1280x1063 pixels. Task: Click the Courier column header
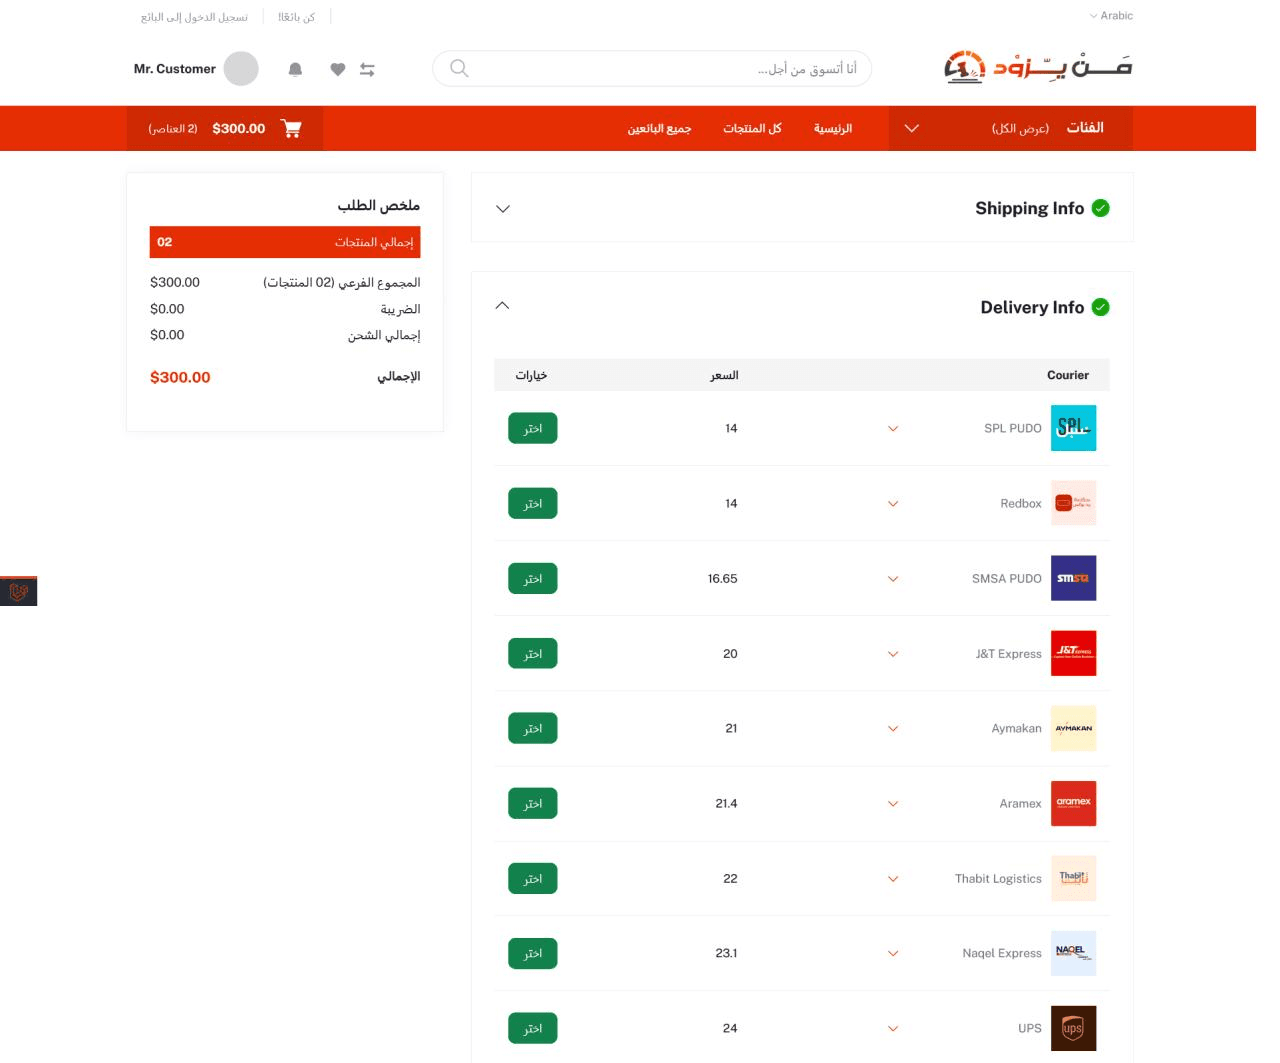tap(1068, 375)
